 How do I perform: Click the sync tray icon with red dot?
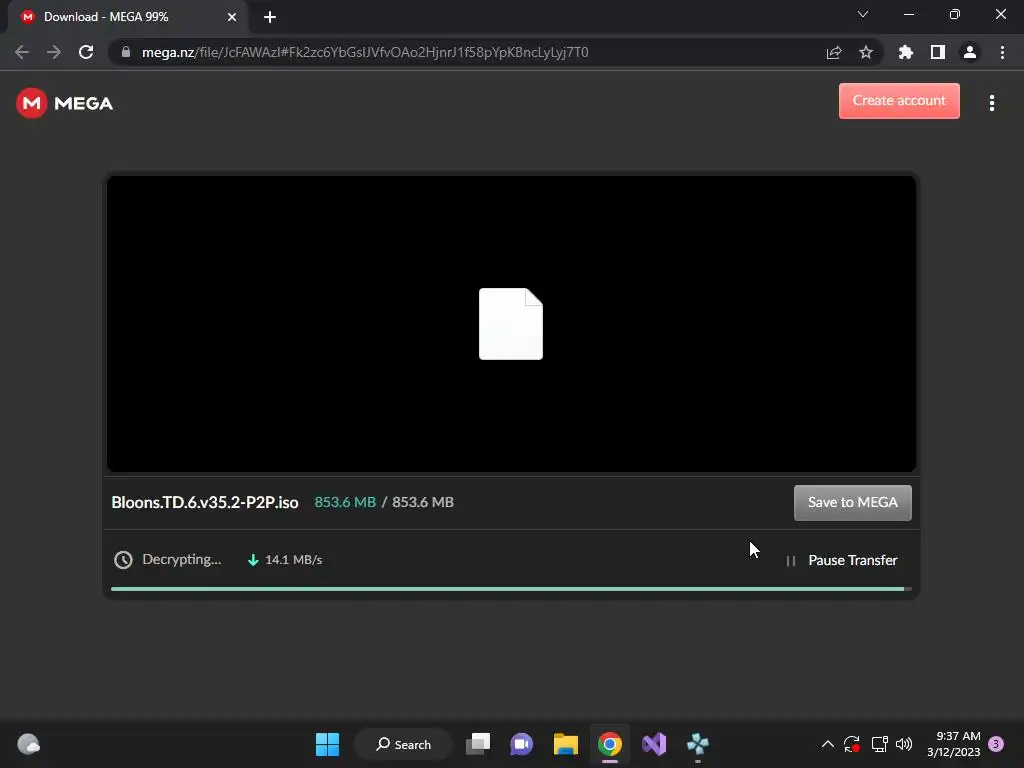click(x=852, y=744)
